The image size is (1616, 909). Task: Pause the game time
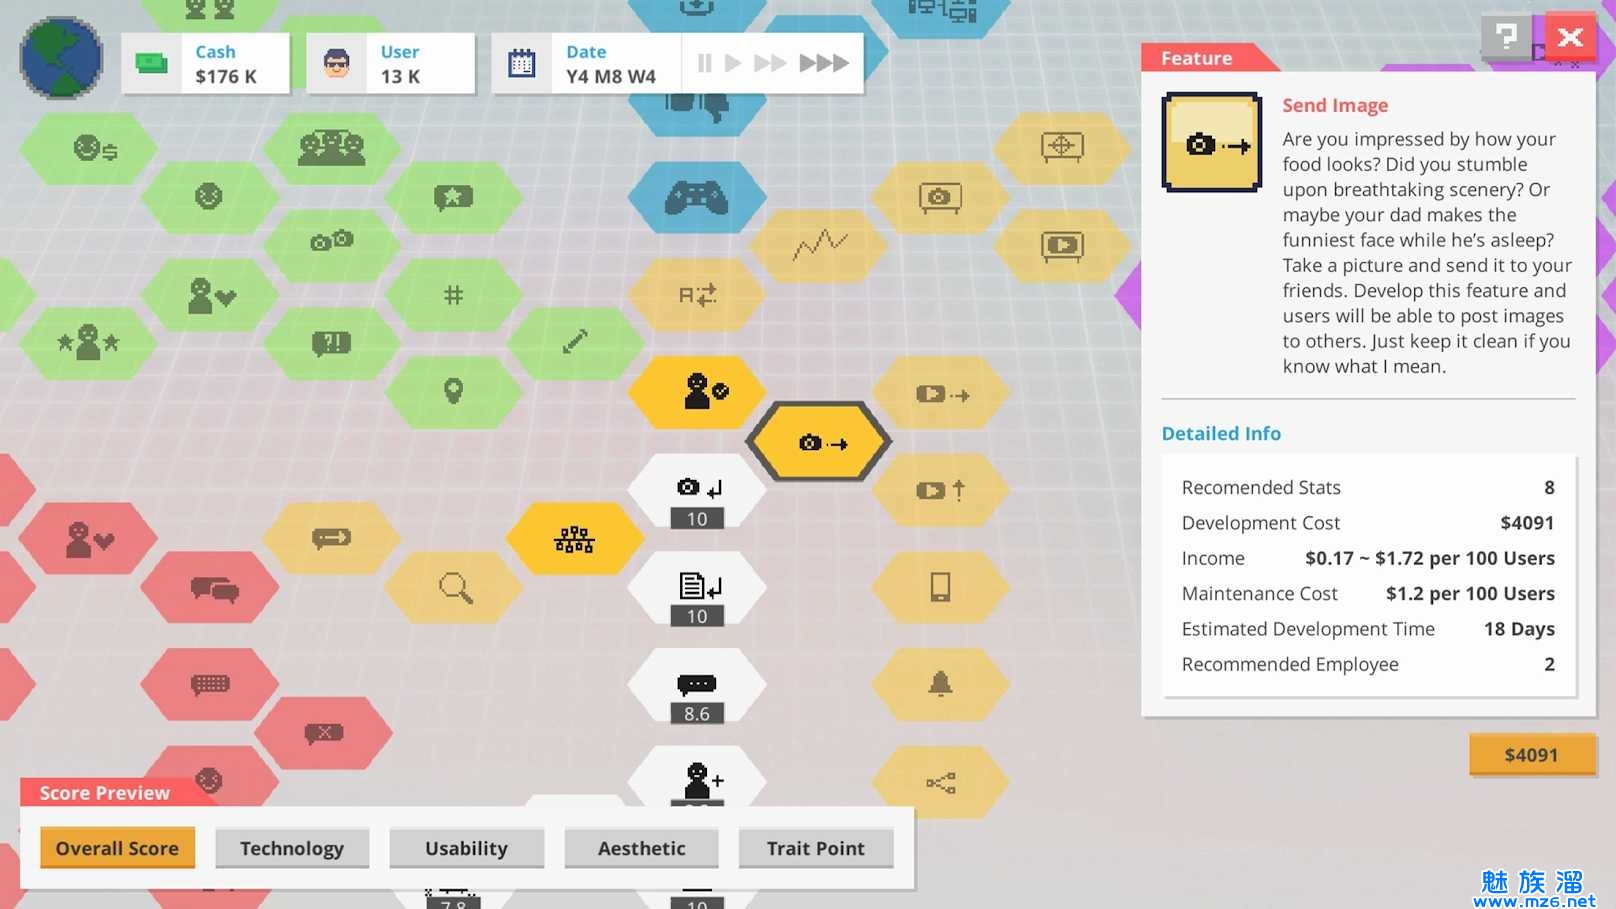click(704, 63)
